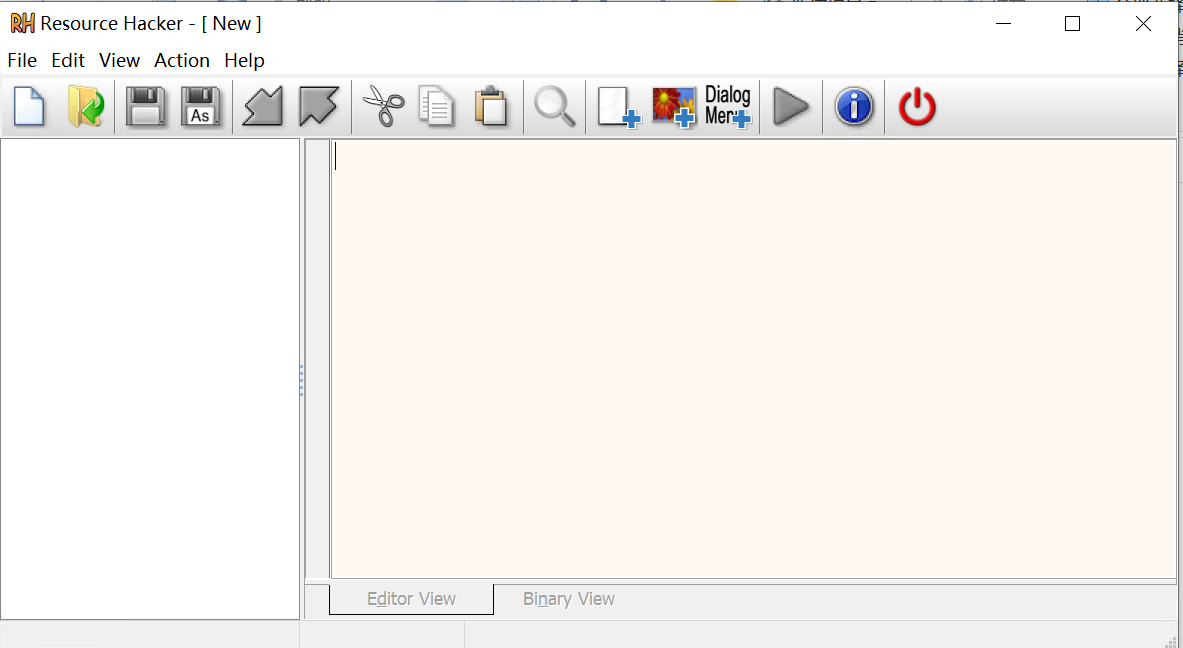Click the editor line-number gutter
The height and width of the screenshot is (648, 1183).
[318, 358]
